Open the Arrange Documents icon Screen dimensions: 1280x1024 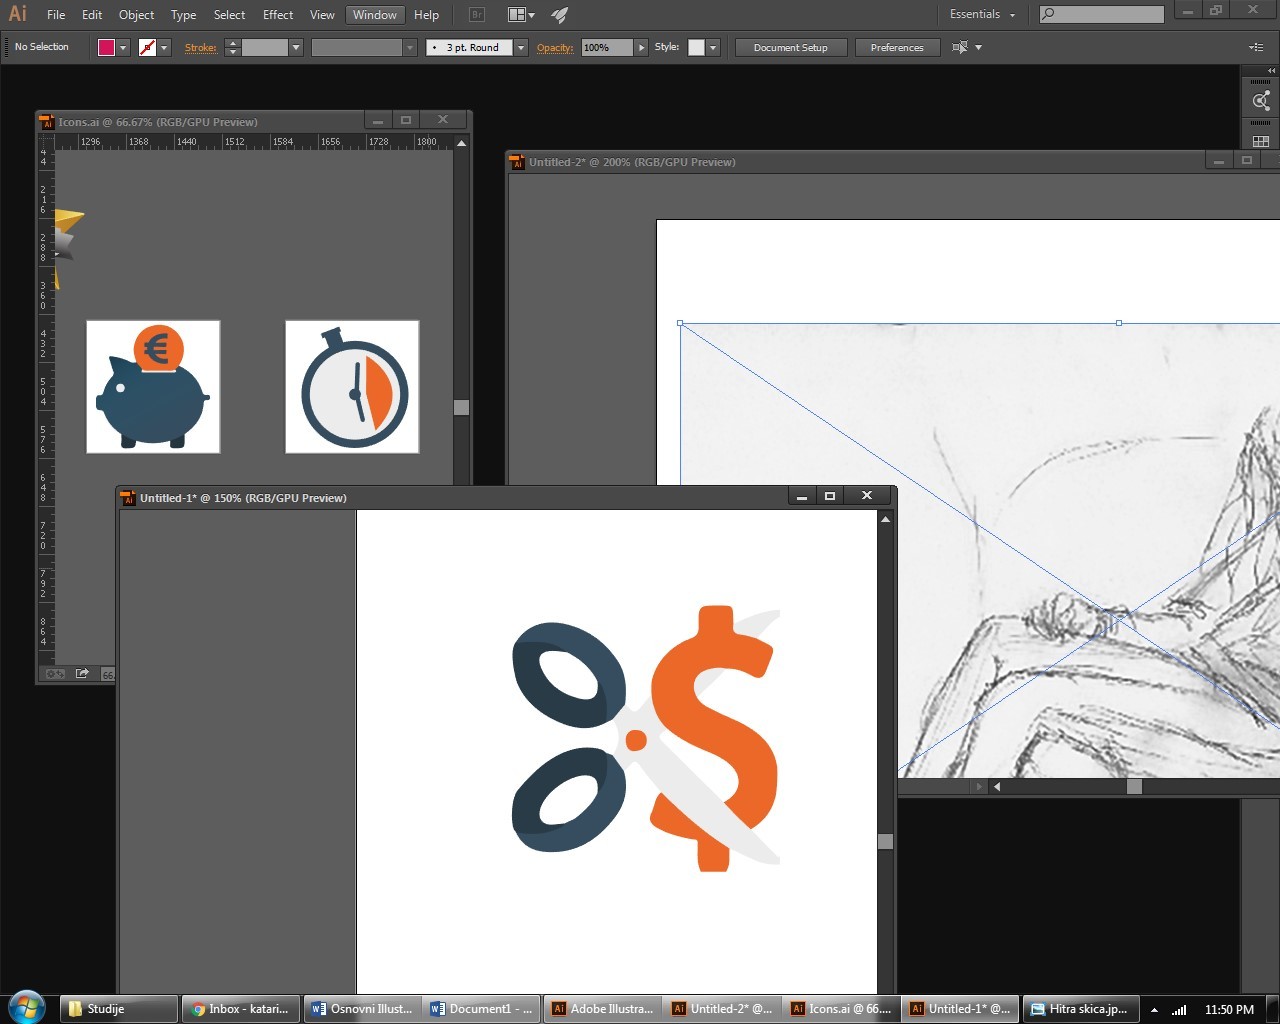520,15
